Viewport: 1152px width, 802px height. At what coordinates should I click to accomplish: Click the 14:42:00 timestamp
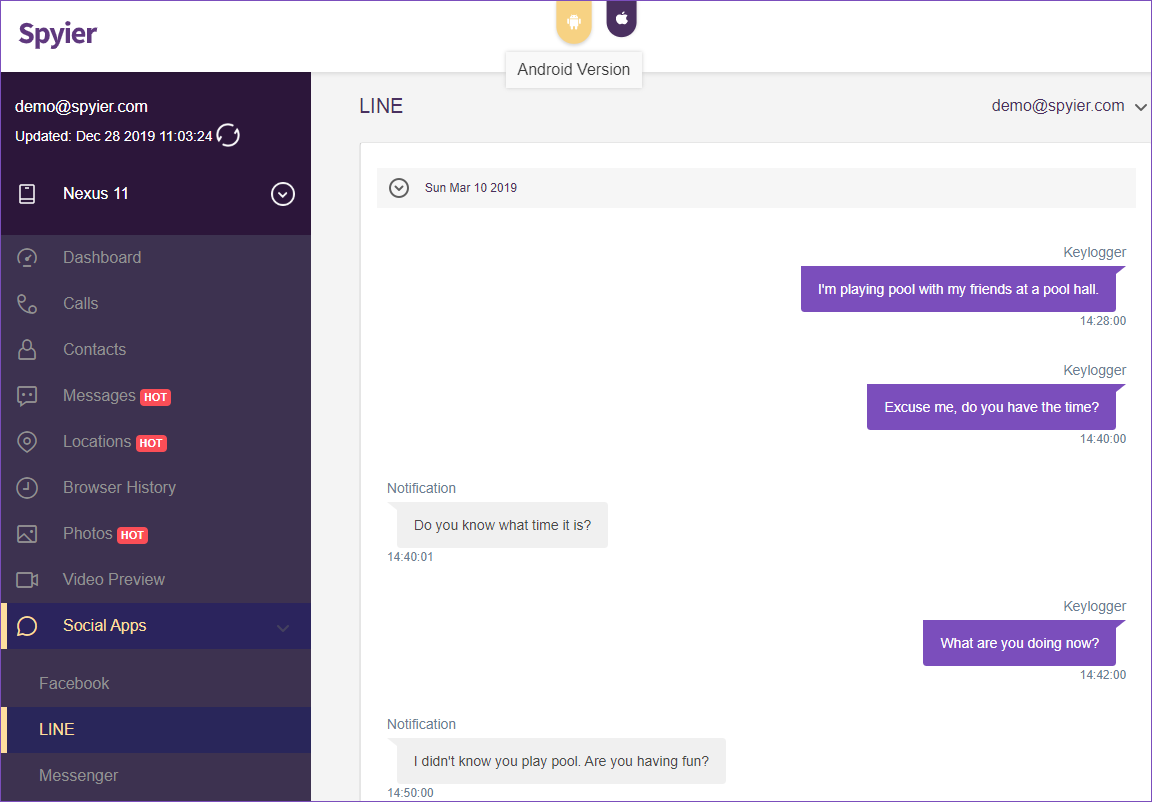(1102, 675)
